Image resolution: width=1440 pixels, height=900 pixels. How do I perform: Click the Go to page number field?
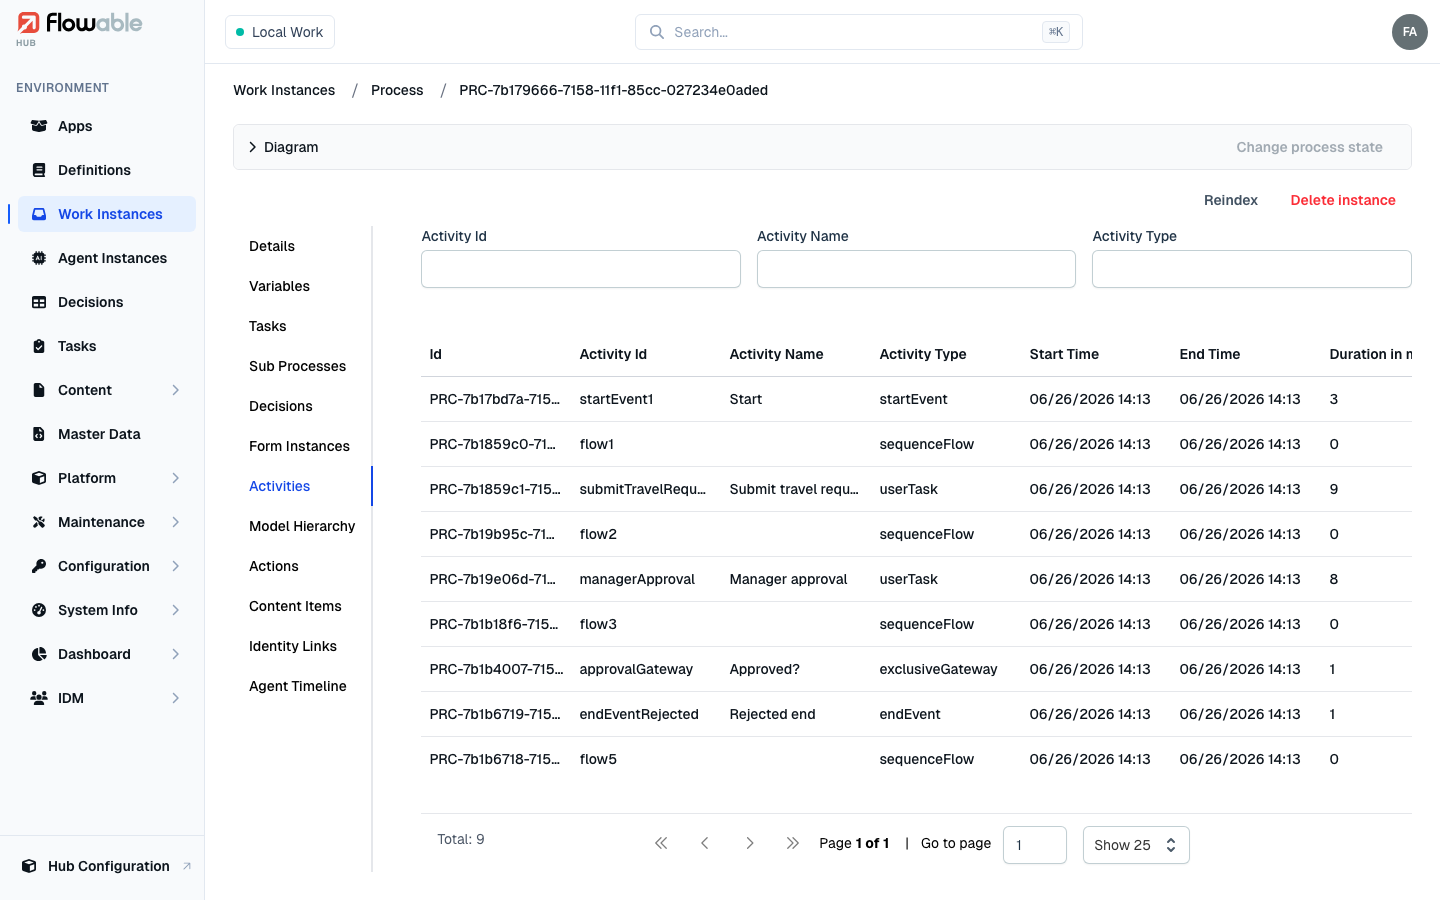tap(1035, 845)
